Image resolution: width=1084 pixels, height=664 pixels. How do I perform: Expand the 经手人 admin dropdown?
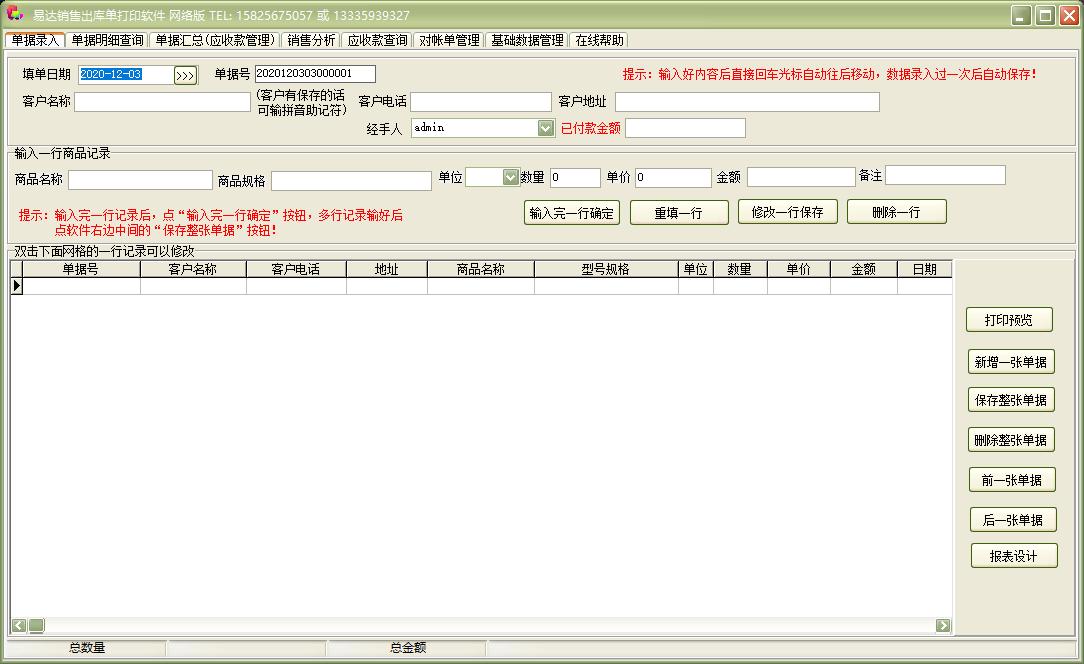pyautogui.click(x=545, y=128)
